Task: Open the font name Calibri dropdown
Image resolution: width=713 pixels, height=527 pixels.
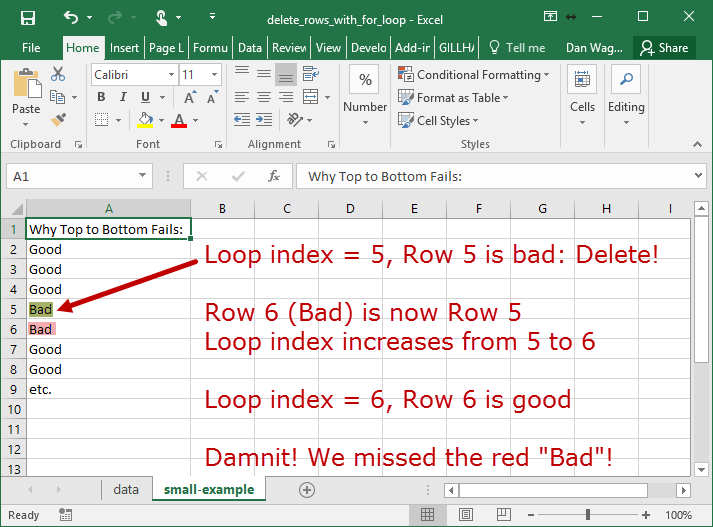Action: tap(171, 75)
